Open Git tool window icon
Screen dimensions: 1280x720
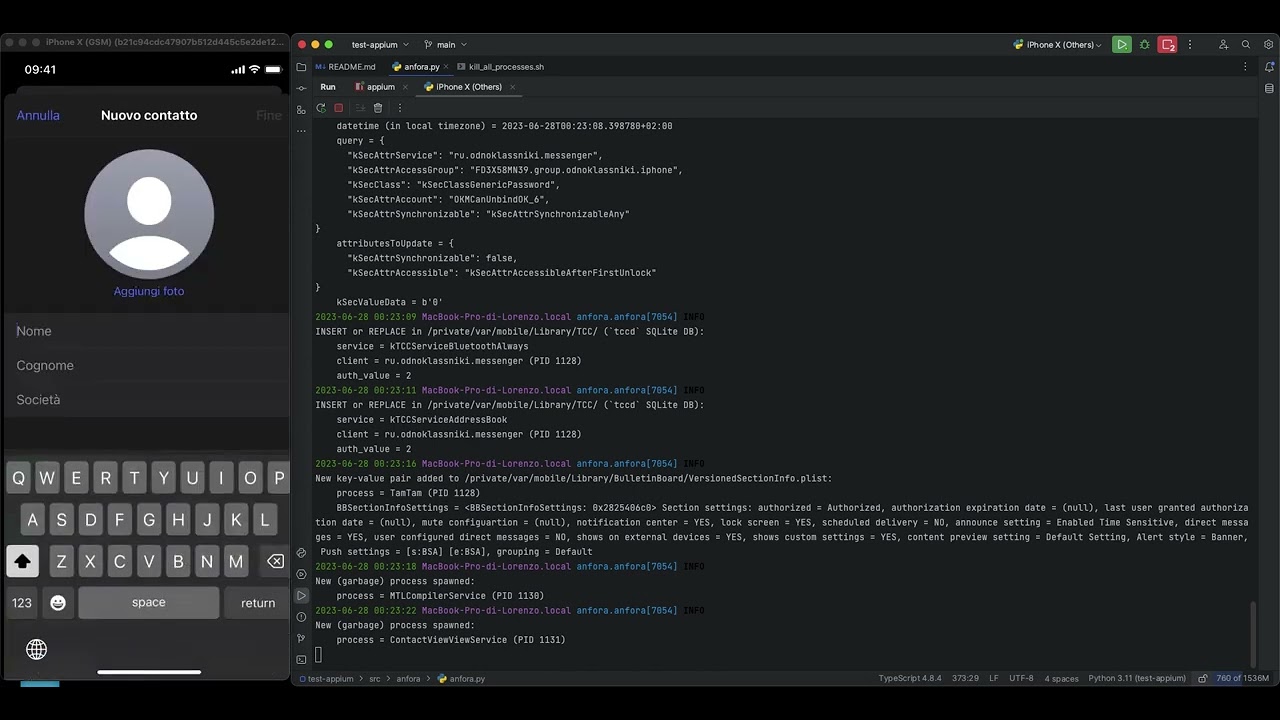coord(301,638)
